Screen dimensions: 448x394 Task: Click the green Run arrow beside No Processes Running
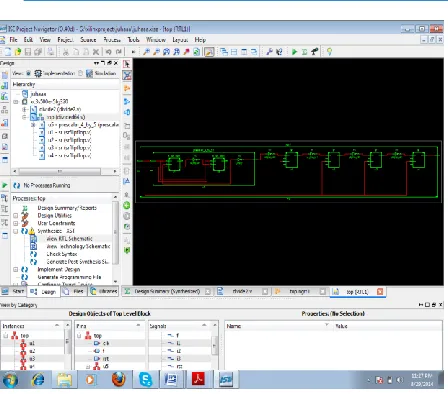tap(5, 185)
